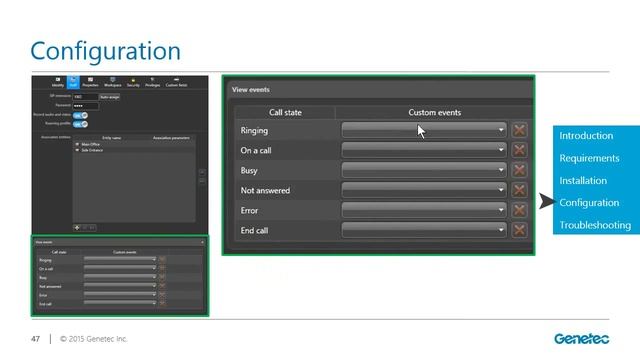Clear the Error custom event in enlarged panel
This screenshot has width=640, height=360.
click(x=519, y=210)
